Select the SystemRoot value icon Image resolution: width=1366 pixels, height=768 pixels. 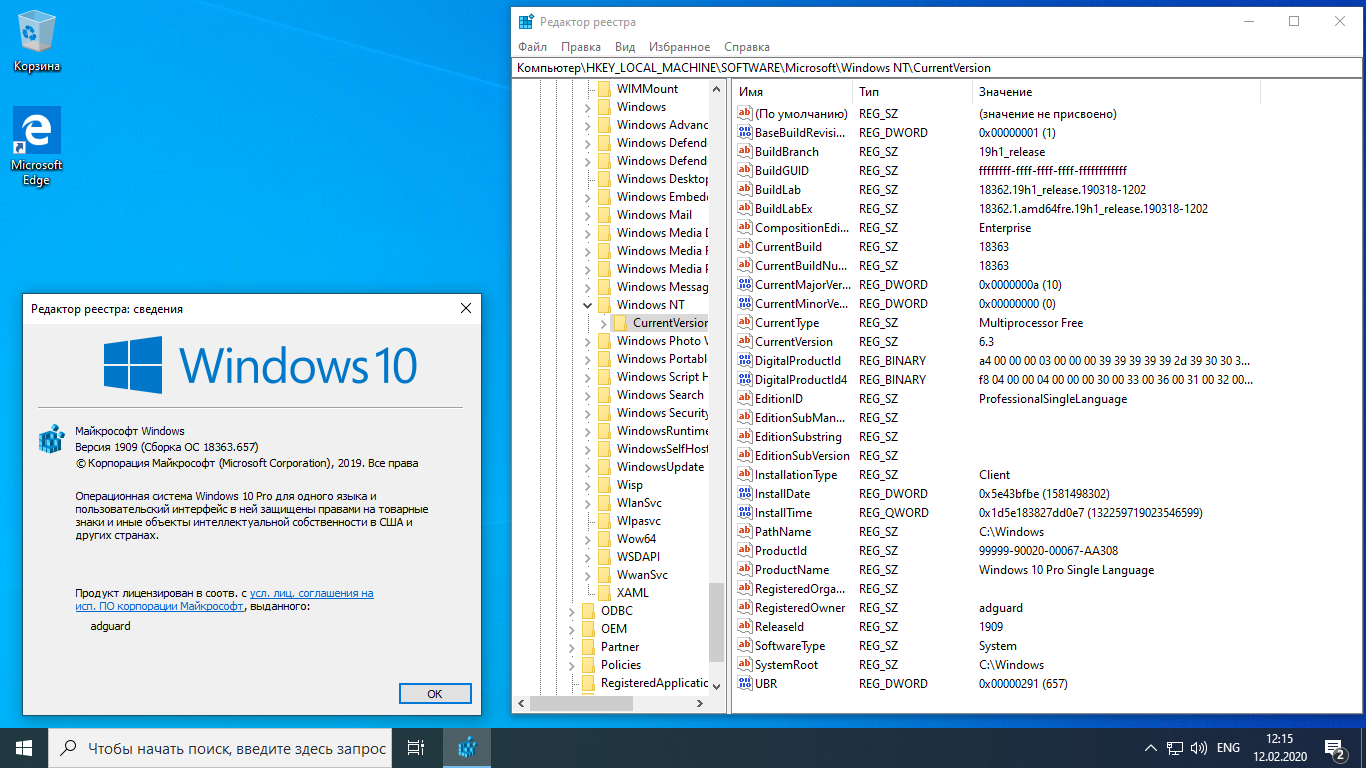tap(745, 665)
